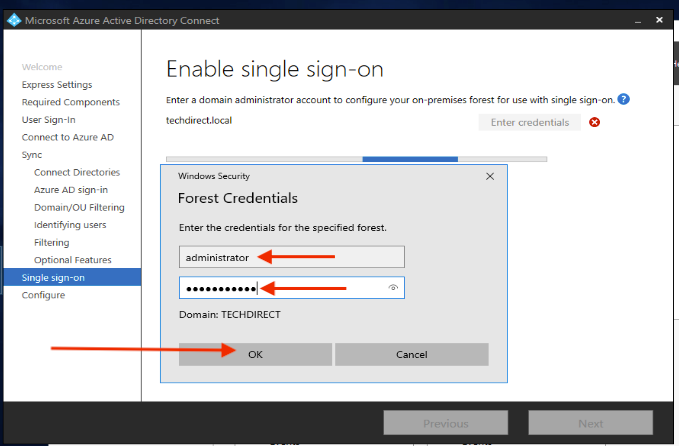Select Welcome in the sidebar
679x446 pixels.
[42, 67]
